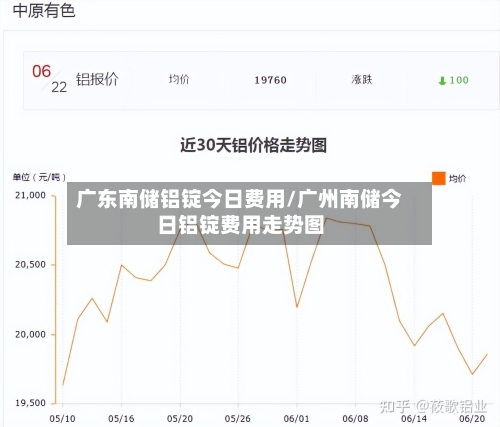Click the 铝报价 heading
The width and height of the screenshot is (500, 427).
[x=97, y=79]
